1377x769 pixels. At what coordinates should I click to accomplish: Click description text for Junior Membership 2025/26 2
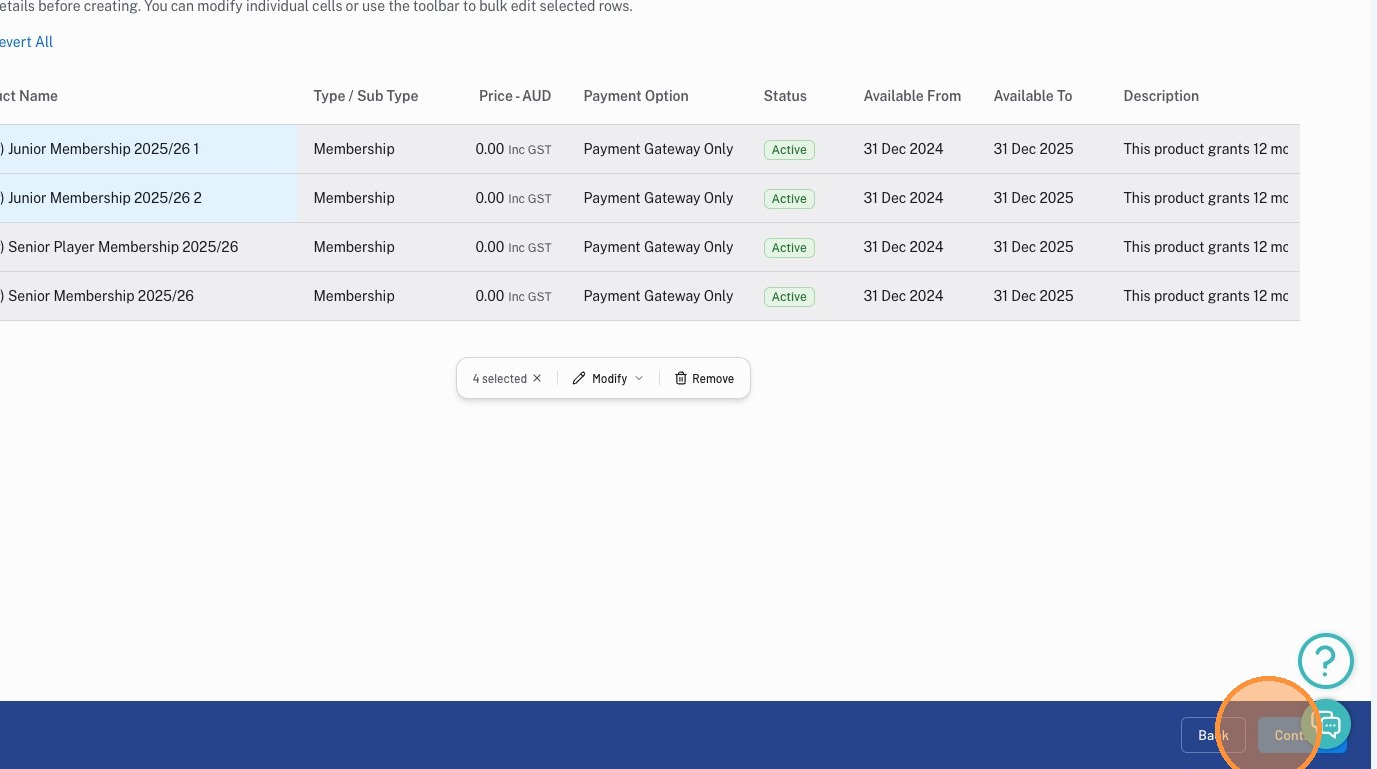click(x=1206, y=198)
